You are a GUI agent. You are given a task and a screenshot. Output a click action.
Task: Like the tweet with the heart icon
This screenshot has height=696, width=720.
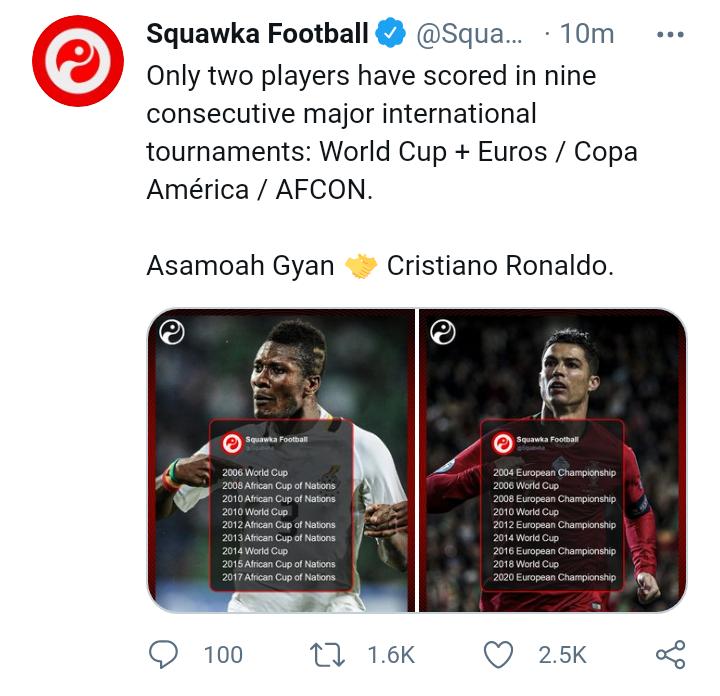coord(499,654)
